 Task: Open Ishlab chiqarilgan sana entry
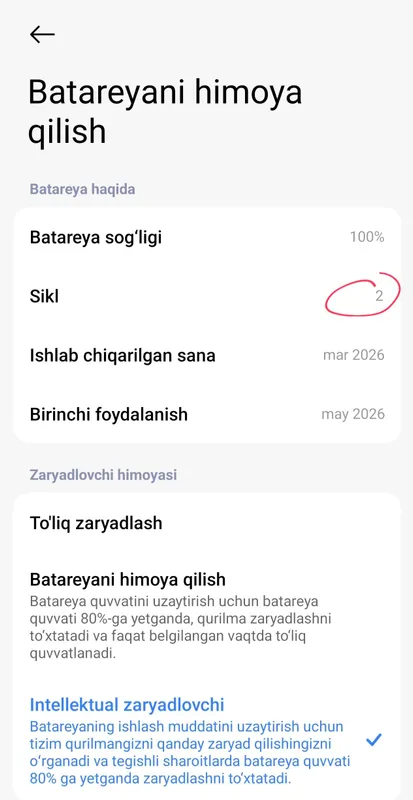207,355
